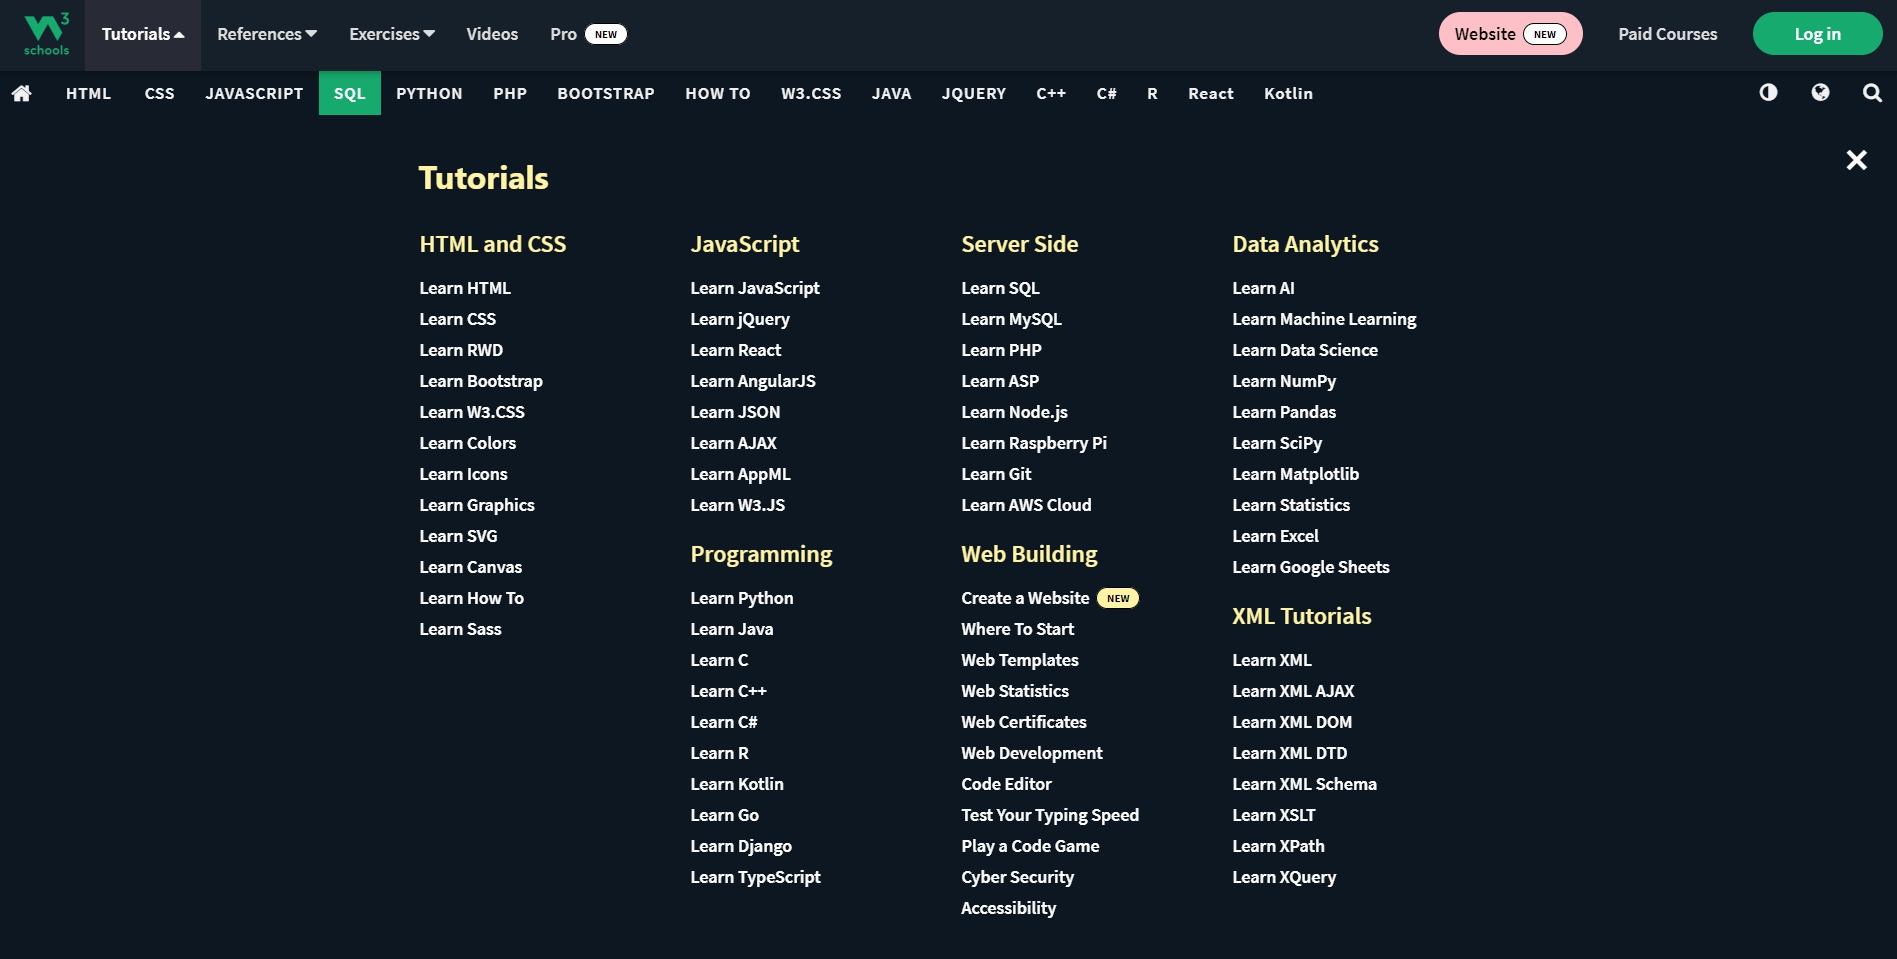This screenshot has width=1897, height=959.
Task: Open Learn XQuery link
Action: [x=1284, y=877]
